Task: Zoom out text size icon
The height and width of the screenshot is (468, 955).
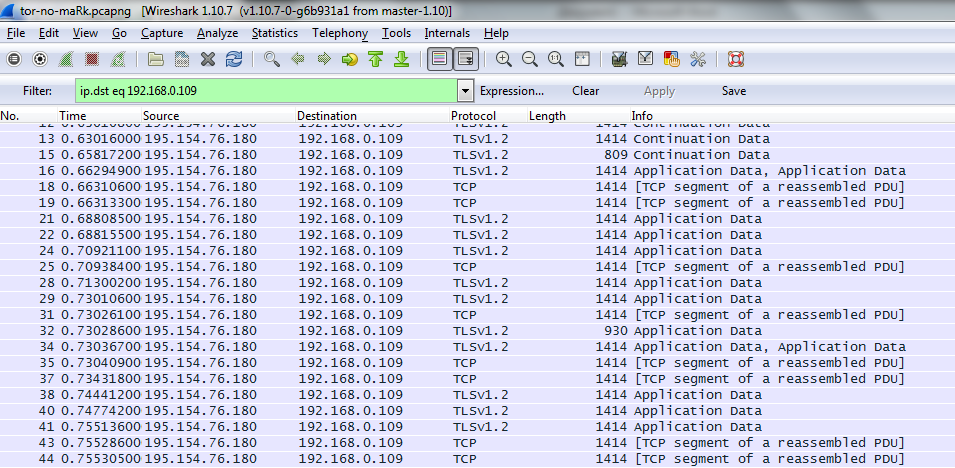Action: (530, 59)
